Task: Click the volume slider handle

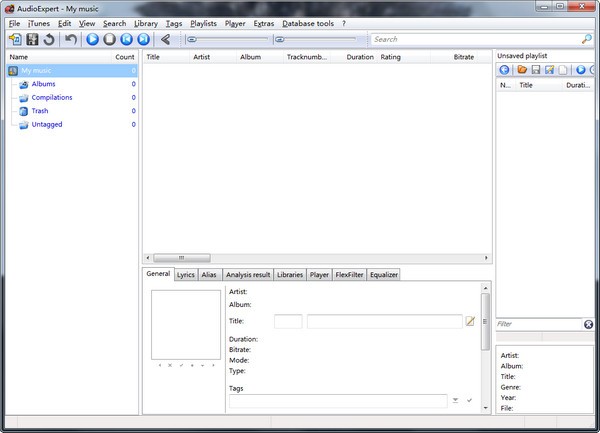Action: 281,40
